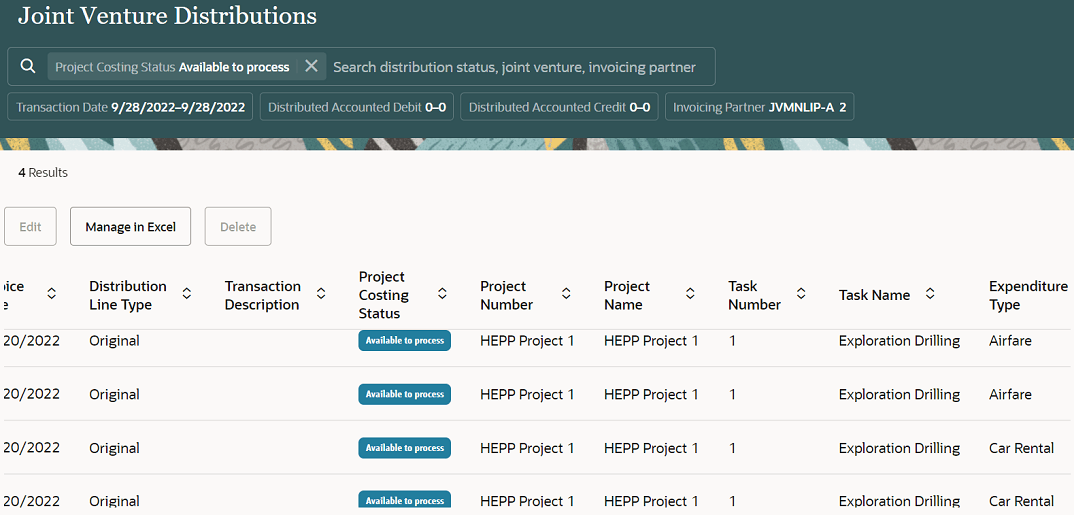Click the Manage in Excel button
The image size is (1074, 515).
click(131, 227)
